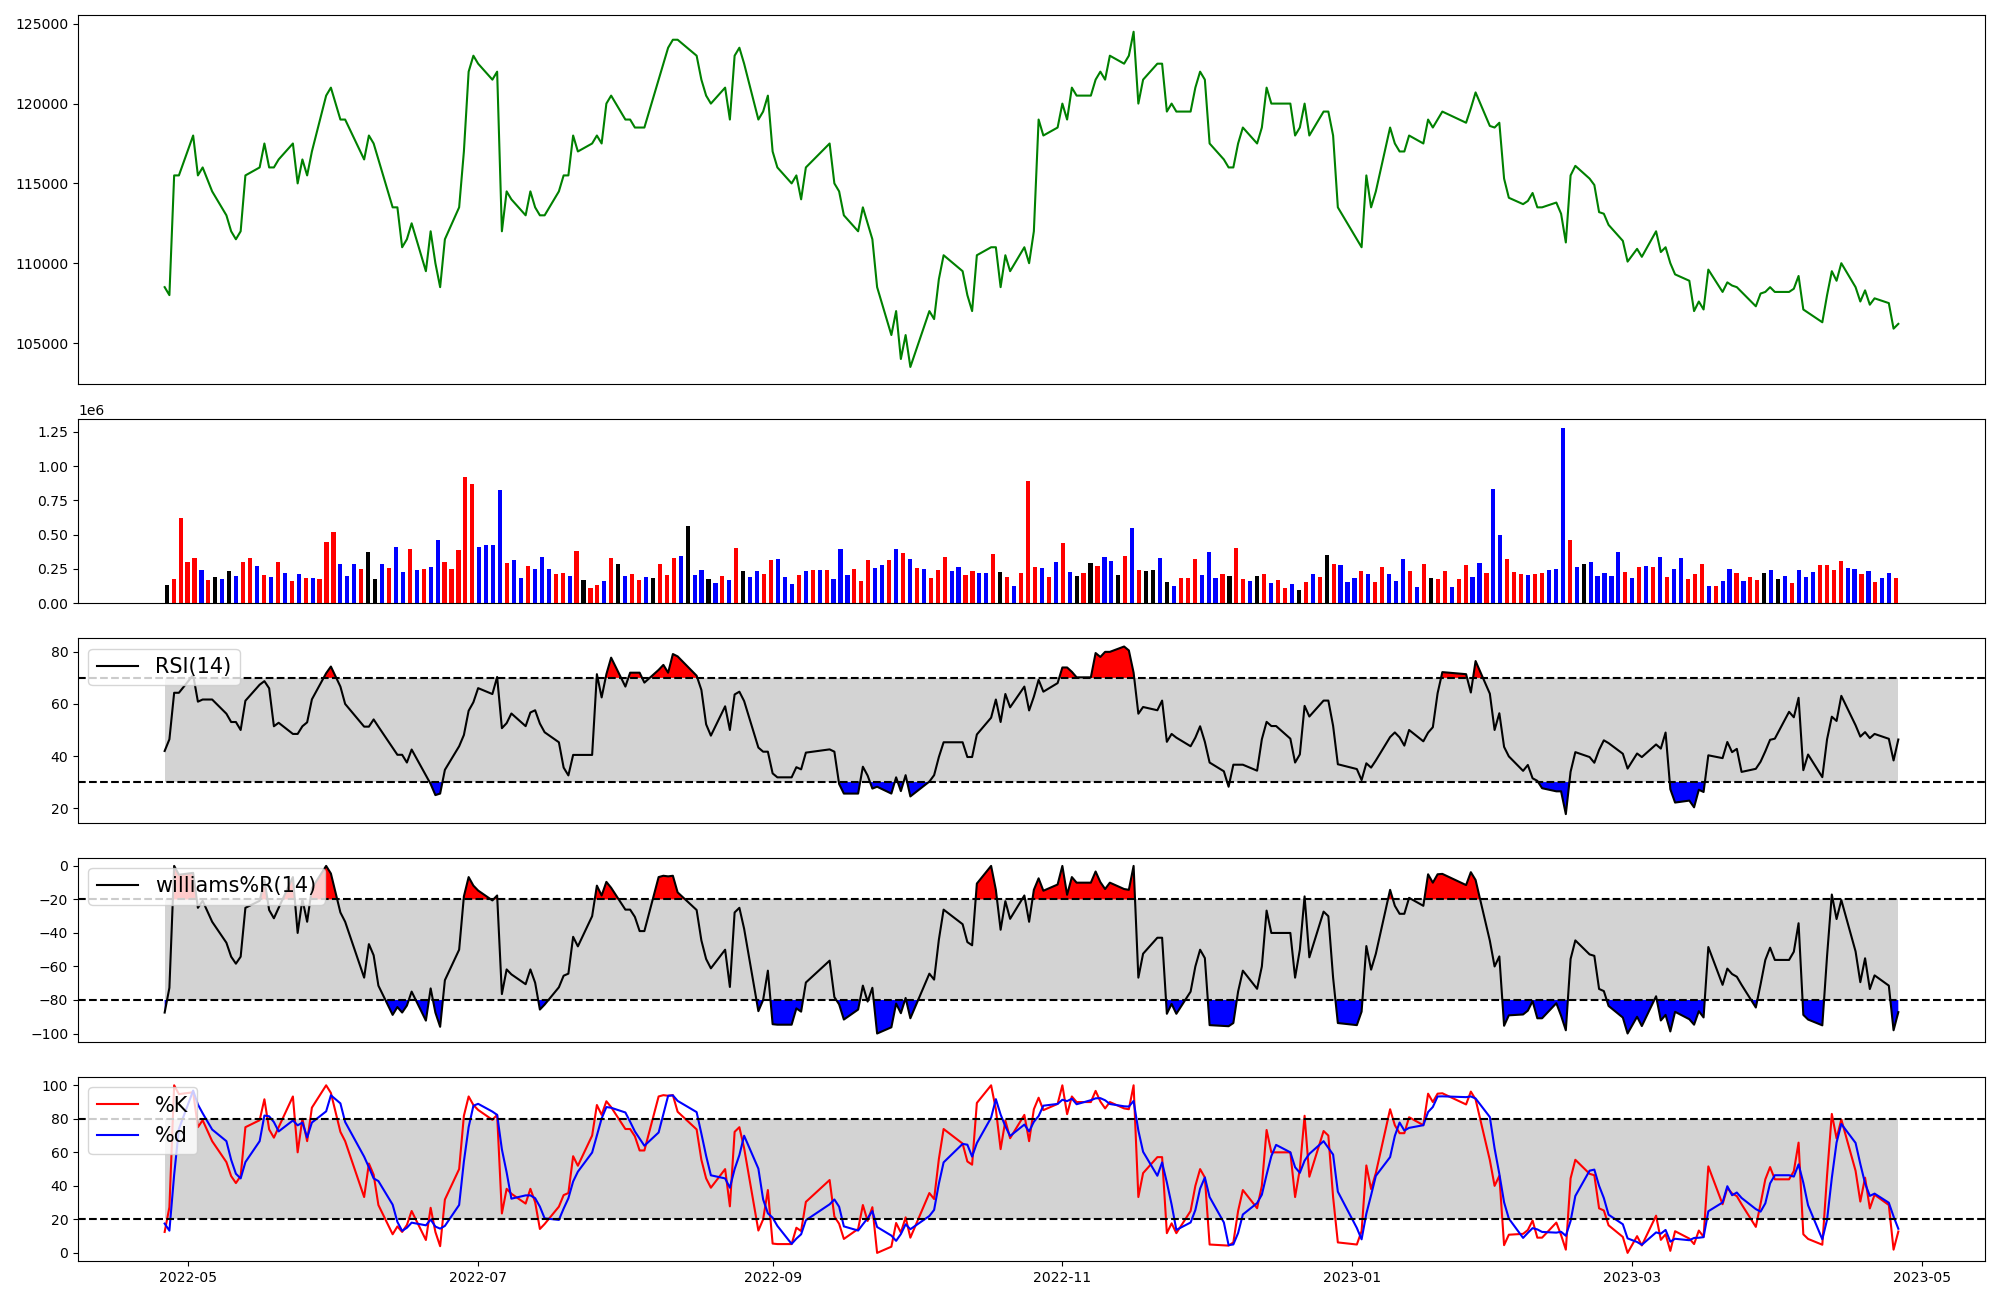This screenshot has width=2000, height=1300.
Task: Click the 125000 price axis label
Action: [42, 24]
